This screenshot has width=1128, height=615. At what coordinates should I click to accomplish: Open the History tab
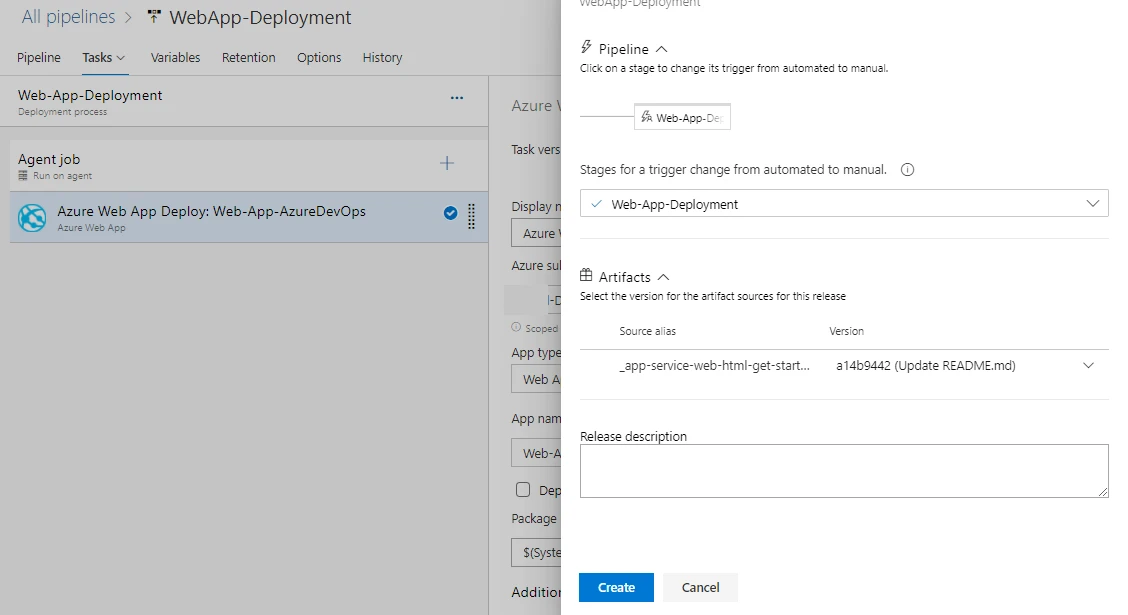[382, 57]
